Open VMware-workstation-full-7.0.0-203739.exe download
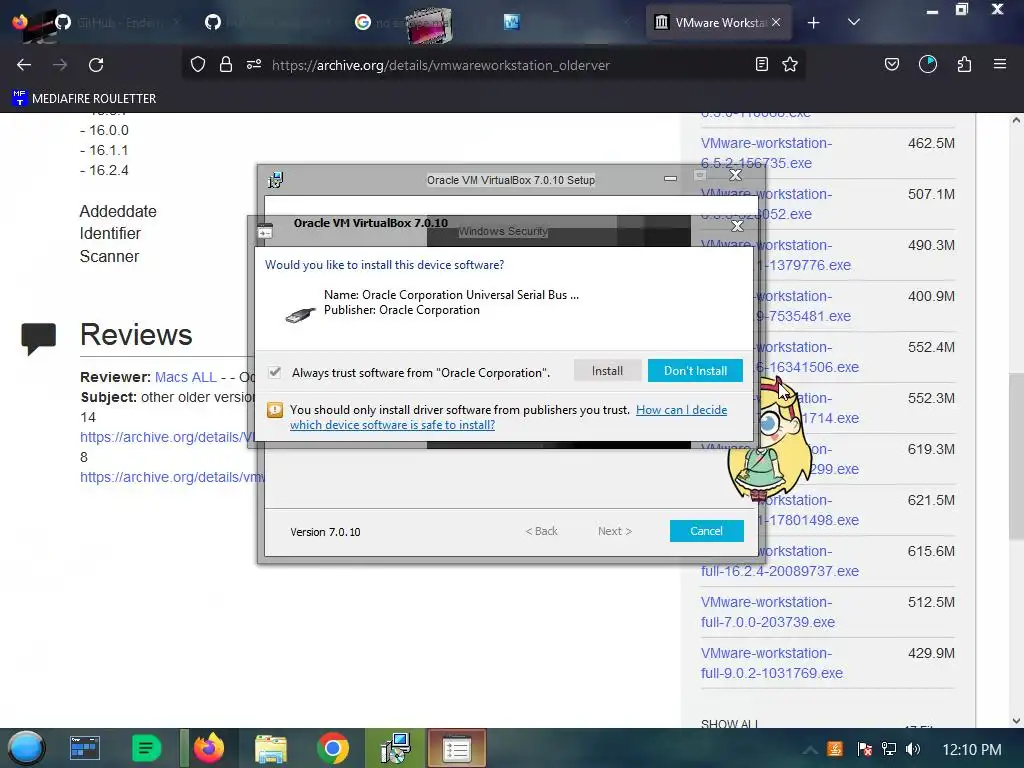 [x=768, y=612]
